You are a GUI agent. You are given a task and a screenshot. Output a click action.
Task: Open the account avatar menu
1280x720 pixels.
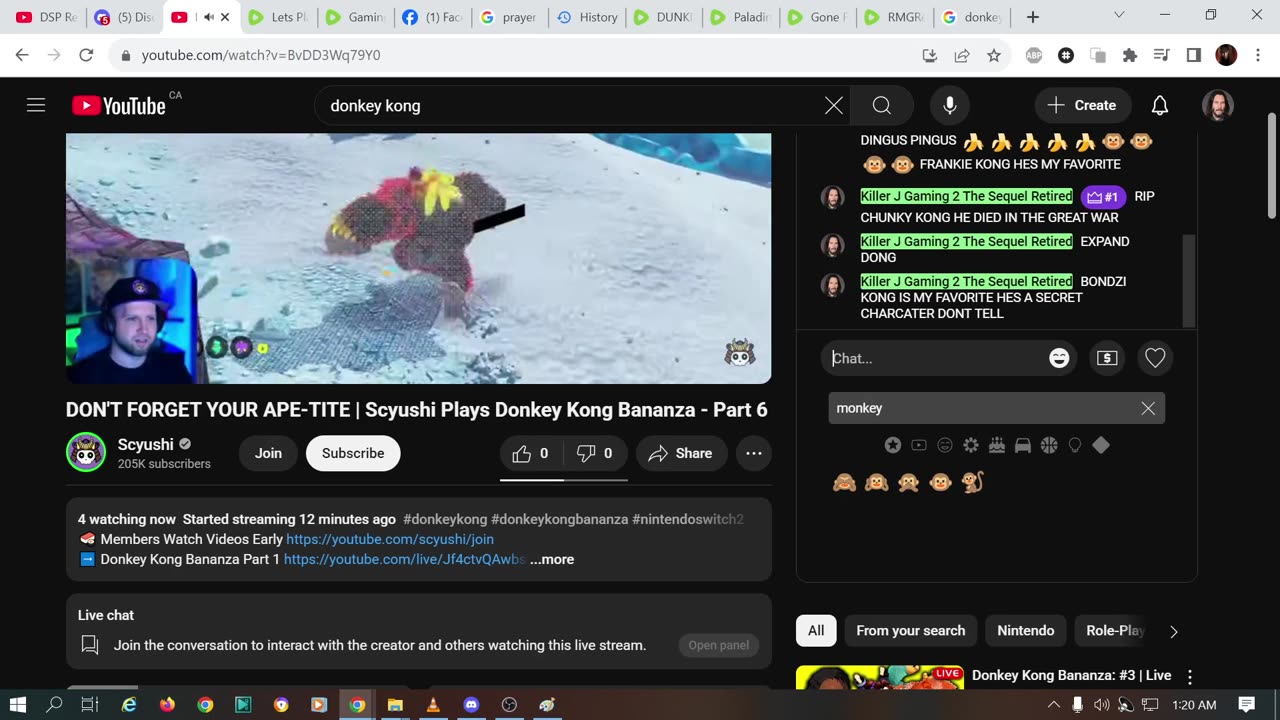[1217, 105]
